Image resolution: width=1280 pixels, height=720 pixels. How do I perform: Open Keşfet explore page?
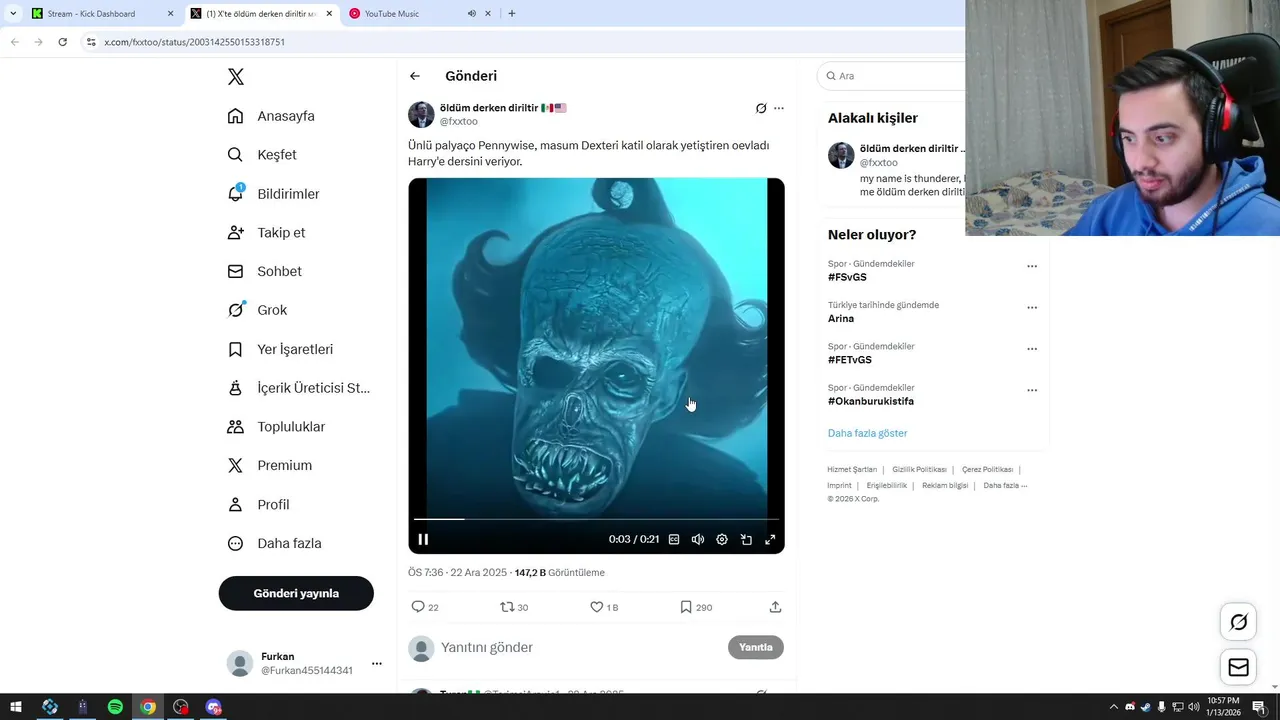(x=262, y=155)
